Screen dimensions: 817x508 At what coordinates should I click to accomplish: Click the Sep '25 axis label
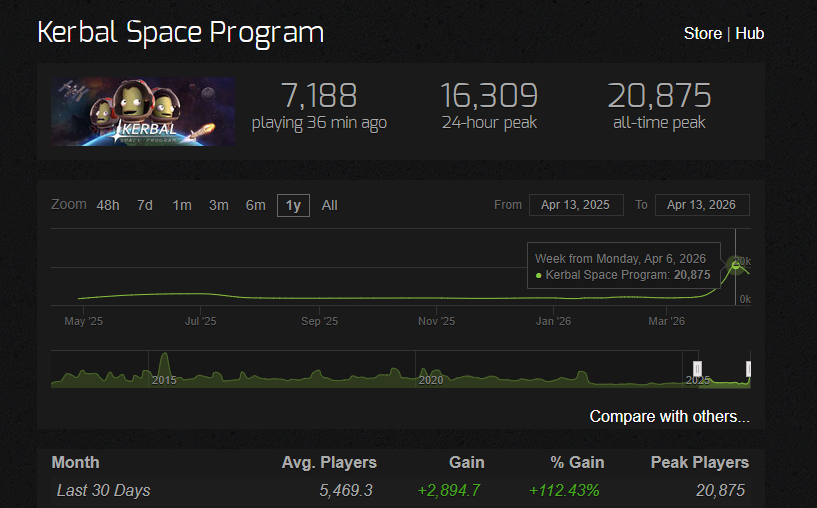pos(319,321)
